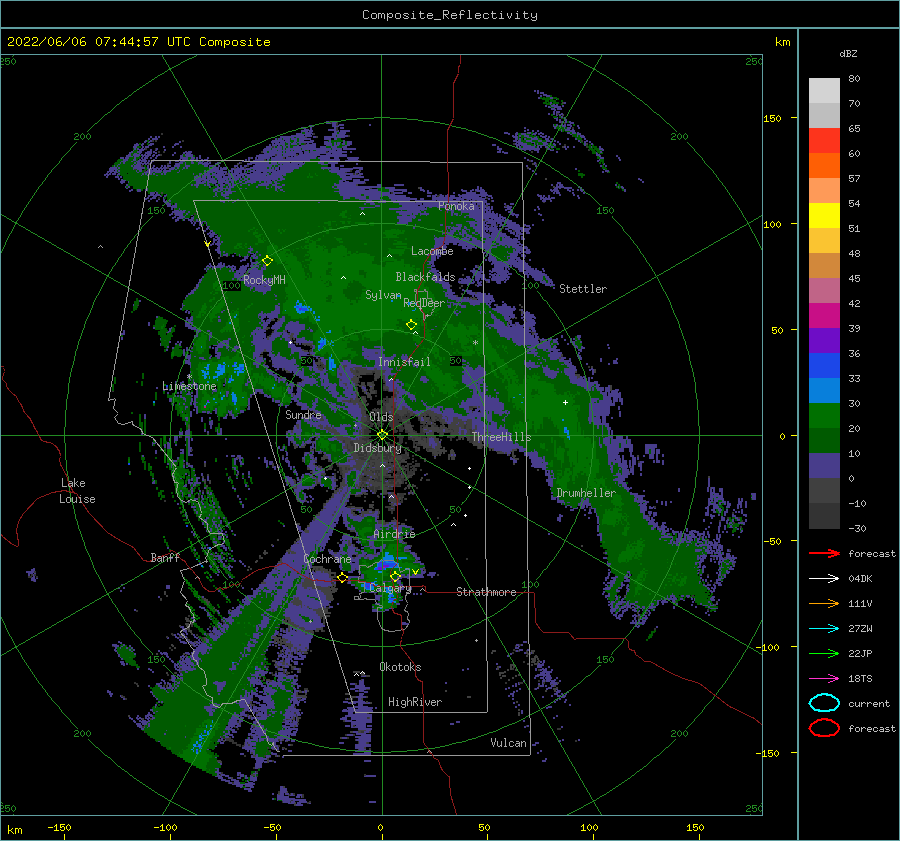Click the Okotoks town label
Image resolution: width=900 pixels, height=841 pixels.
coord(400,667)
